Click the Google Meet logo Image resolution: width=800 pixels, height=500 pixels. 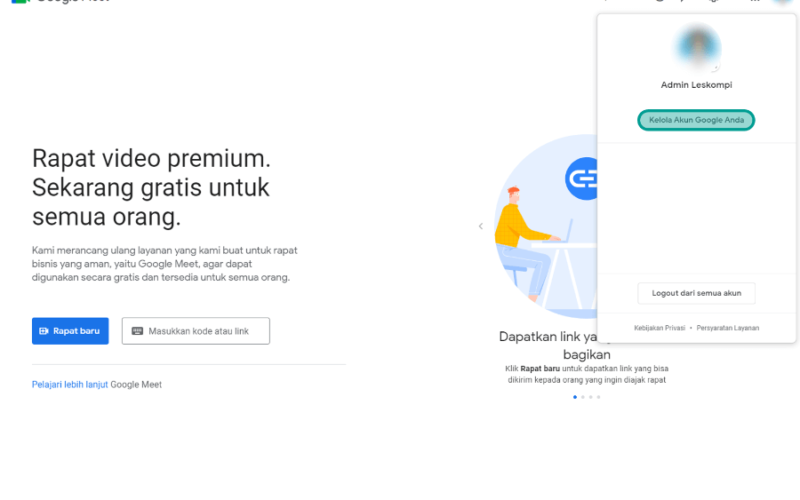coord(20,2)
